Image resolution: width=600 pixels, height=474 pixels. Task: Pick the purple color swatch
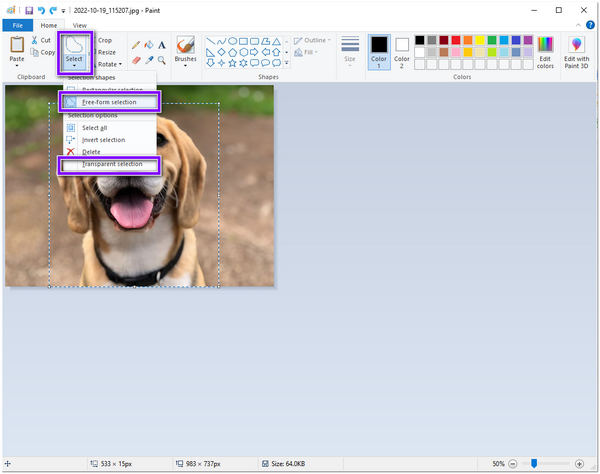point(528,40)
